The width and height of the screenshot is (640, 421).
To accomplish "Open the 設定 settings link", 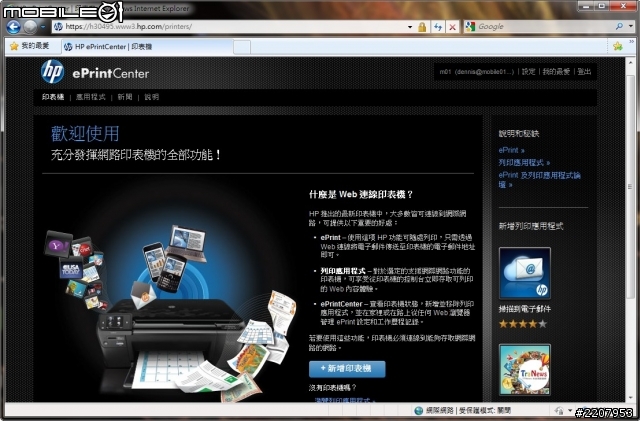I will tap(528, 71).
